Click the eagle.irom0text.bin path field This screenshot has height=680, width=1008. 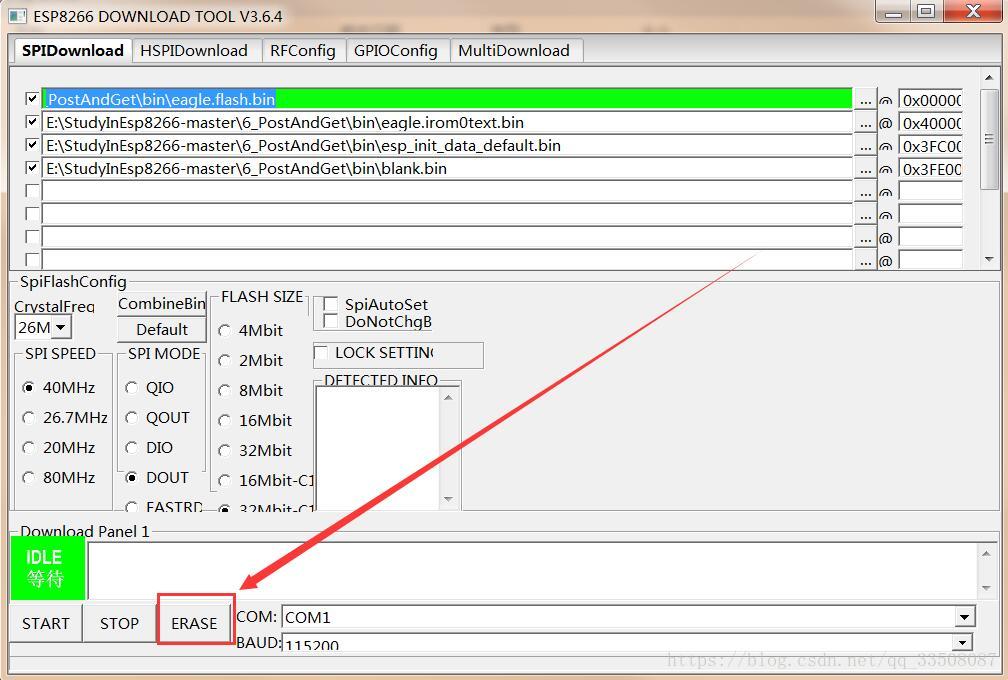pos(447,122)
